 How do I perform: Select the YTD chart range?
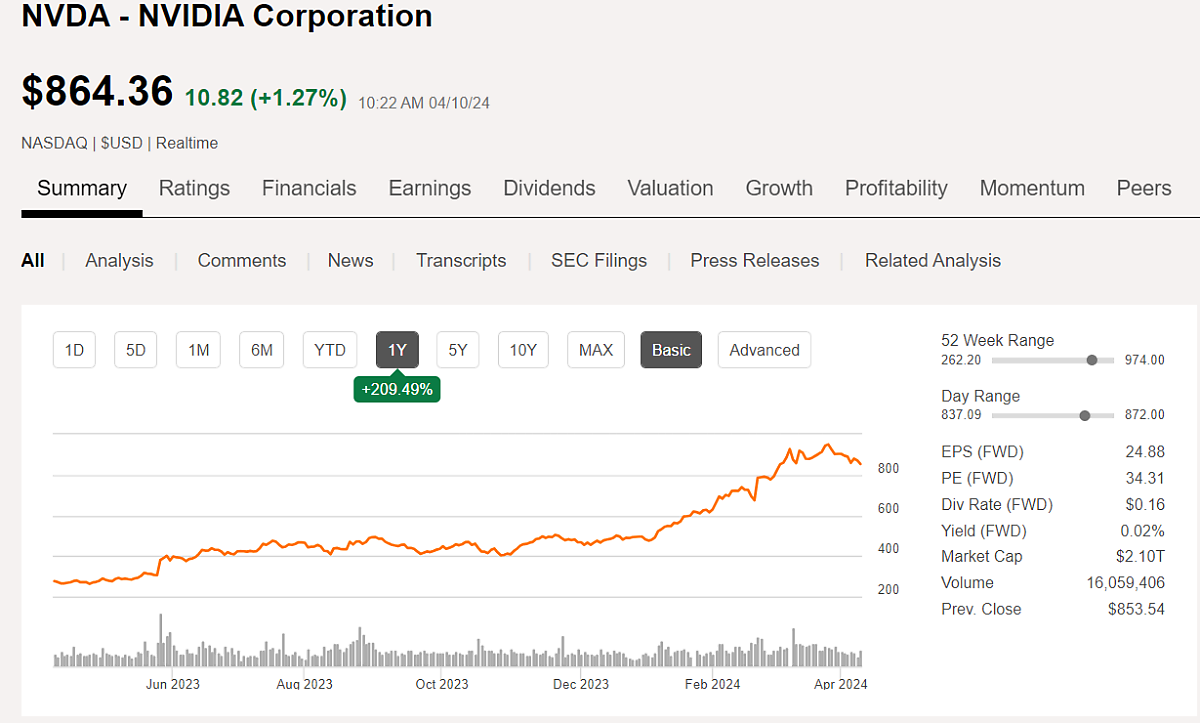(x=330, y=350)
